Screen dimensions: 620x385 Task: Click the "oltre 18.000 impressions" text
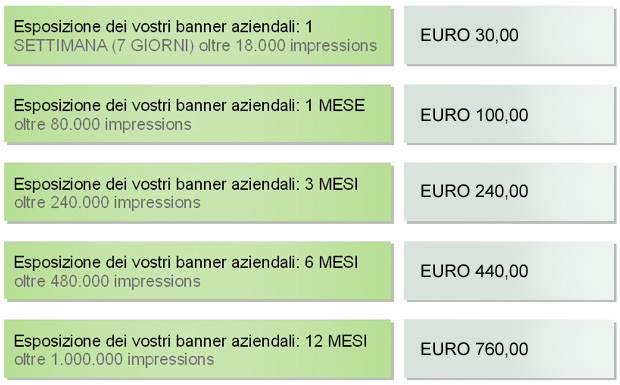point(288,46)
